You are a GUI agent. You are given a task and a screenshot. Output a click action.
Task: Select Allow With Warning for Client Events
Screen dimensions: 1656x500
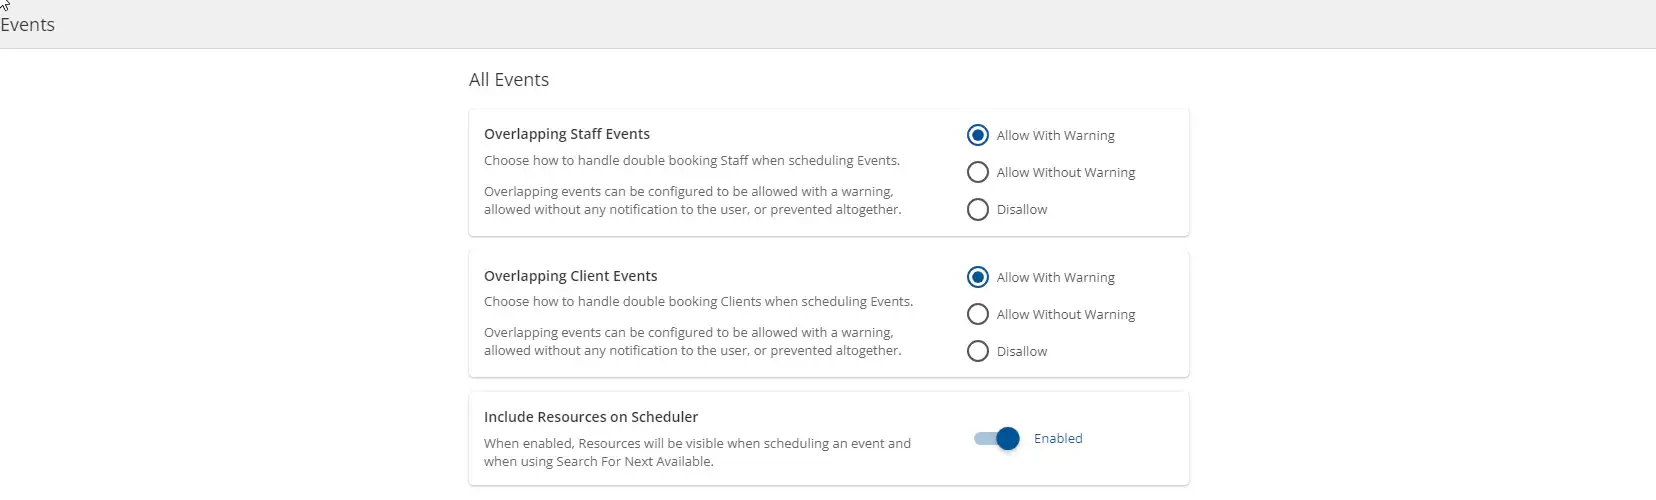(x=978, y=277)
